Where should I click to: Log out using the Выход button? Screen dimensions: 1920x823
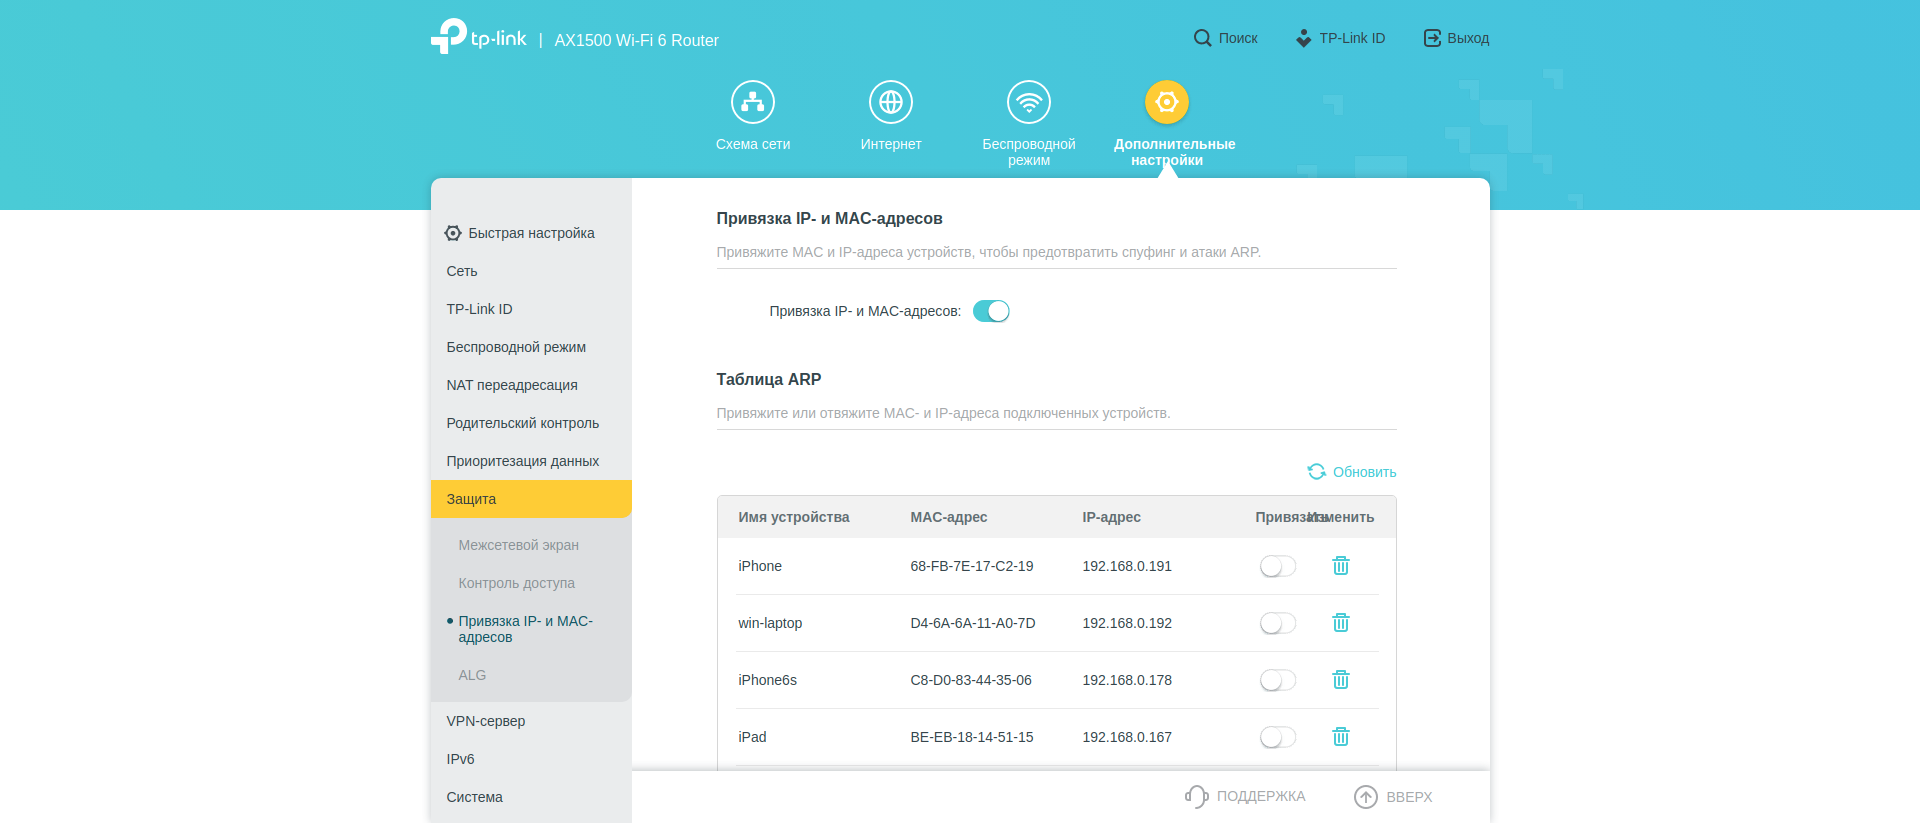(x=1456, y=38)
